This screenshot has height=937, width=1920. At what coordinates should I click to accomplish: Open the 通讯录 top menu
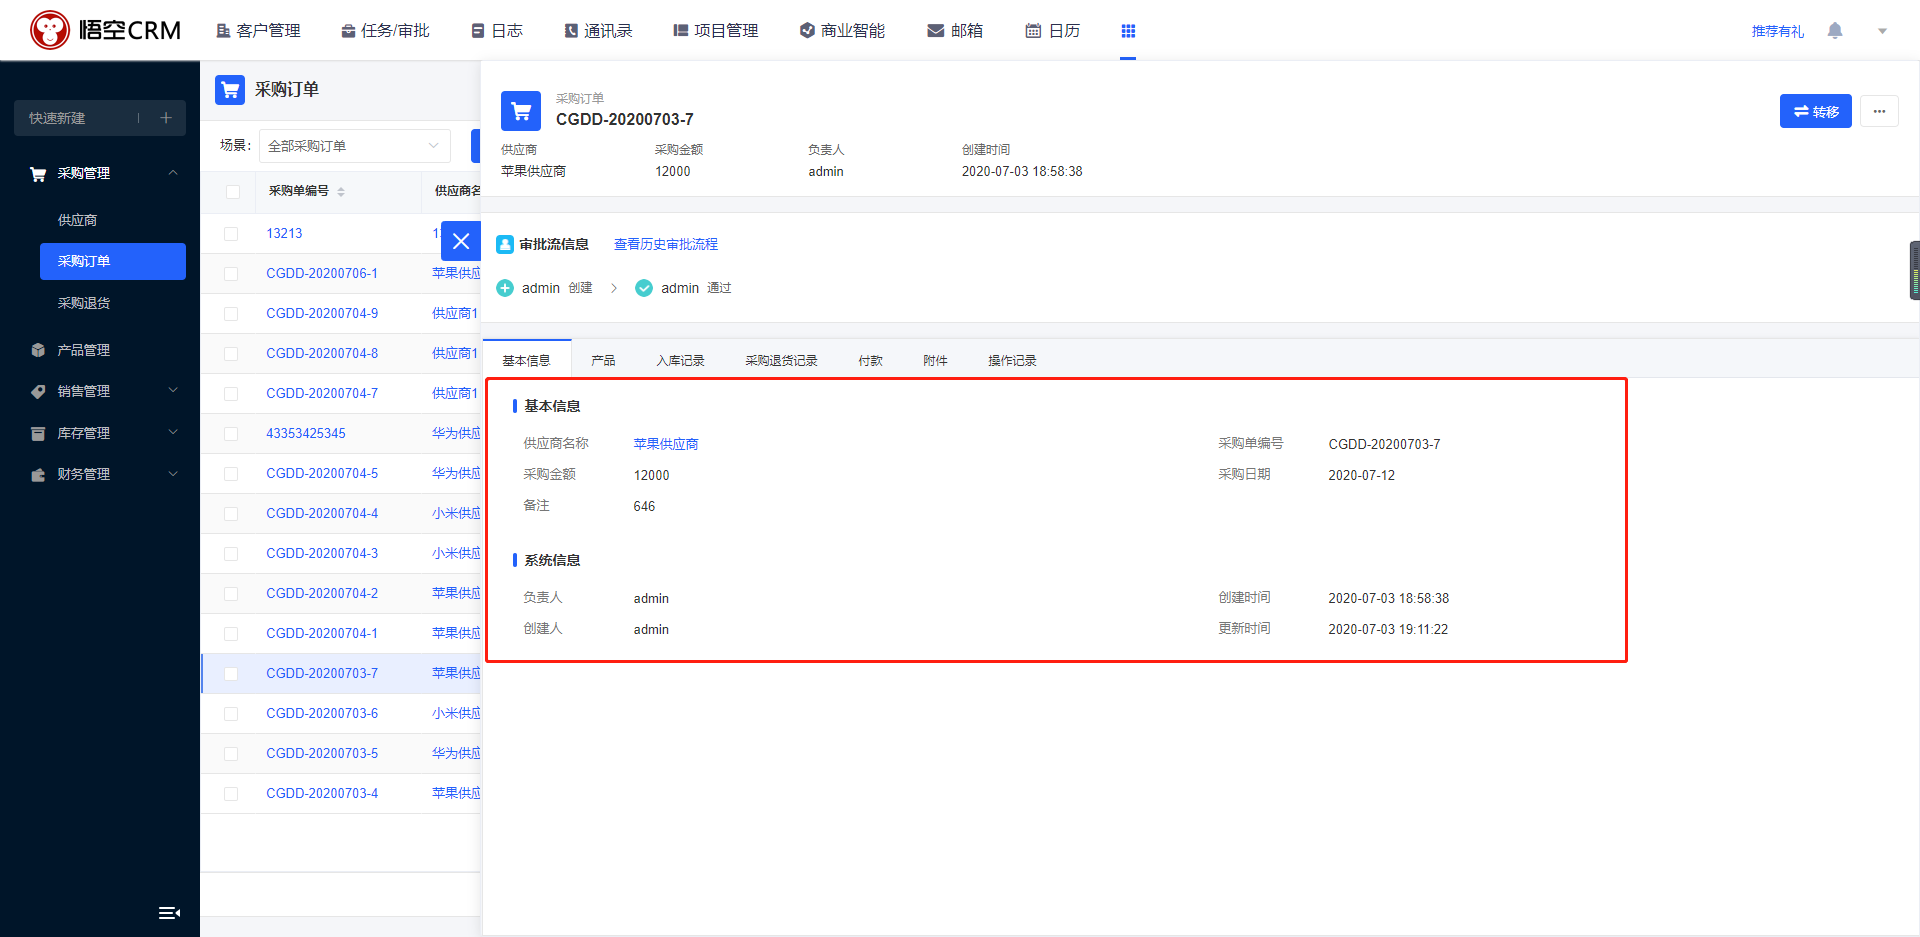(x=598, y=31)
